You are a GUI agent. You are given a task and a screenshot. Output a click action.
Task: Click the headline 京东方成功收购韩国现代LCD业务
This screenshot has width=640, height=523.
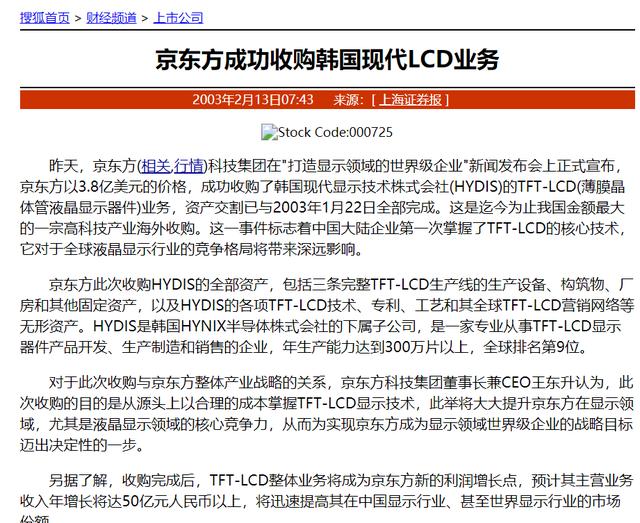(327, 60)
